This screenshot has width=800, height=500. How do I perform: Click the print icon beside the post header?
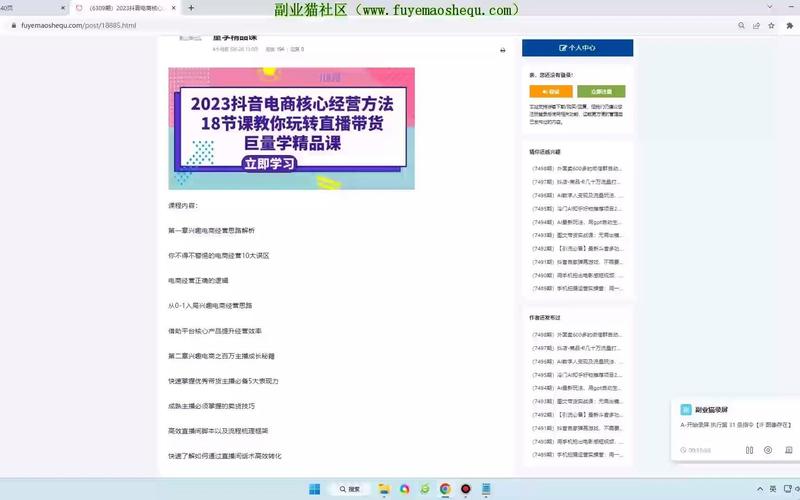pos(503,50)
